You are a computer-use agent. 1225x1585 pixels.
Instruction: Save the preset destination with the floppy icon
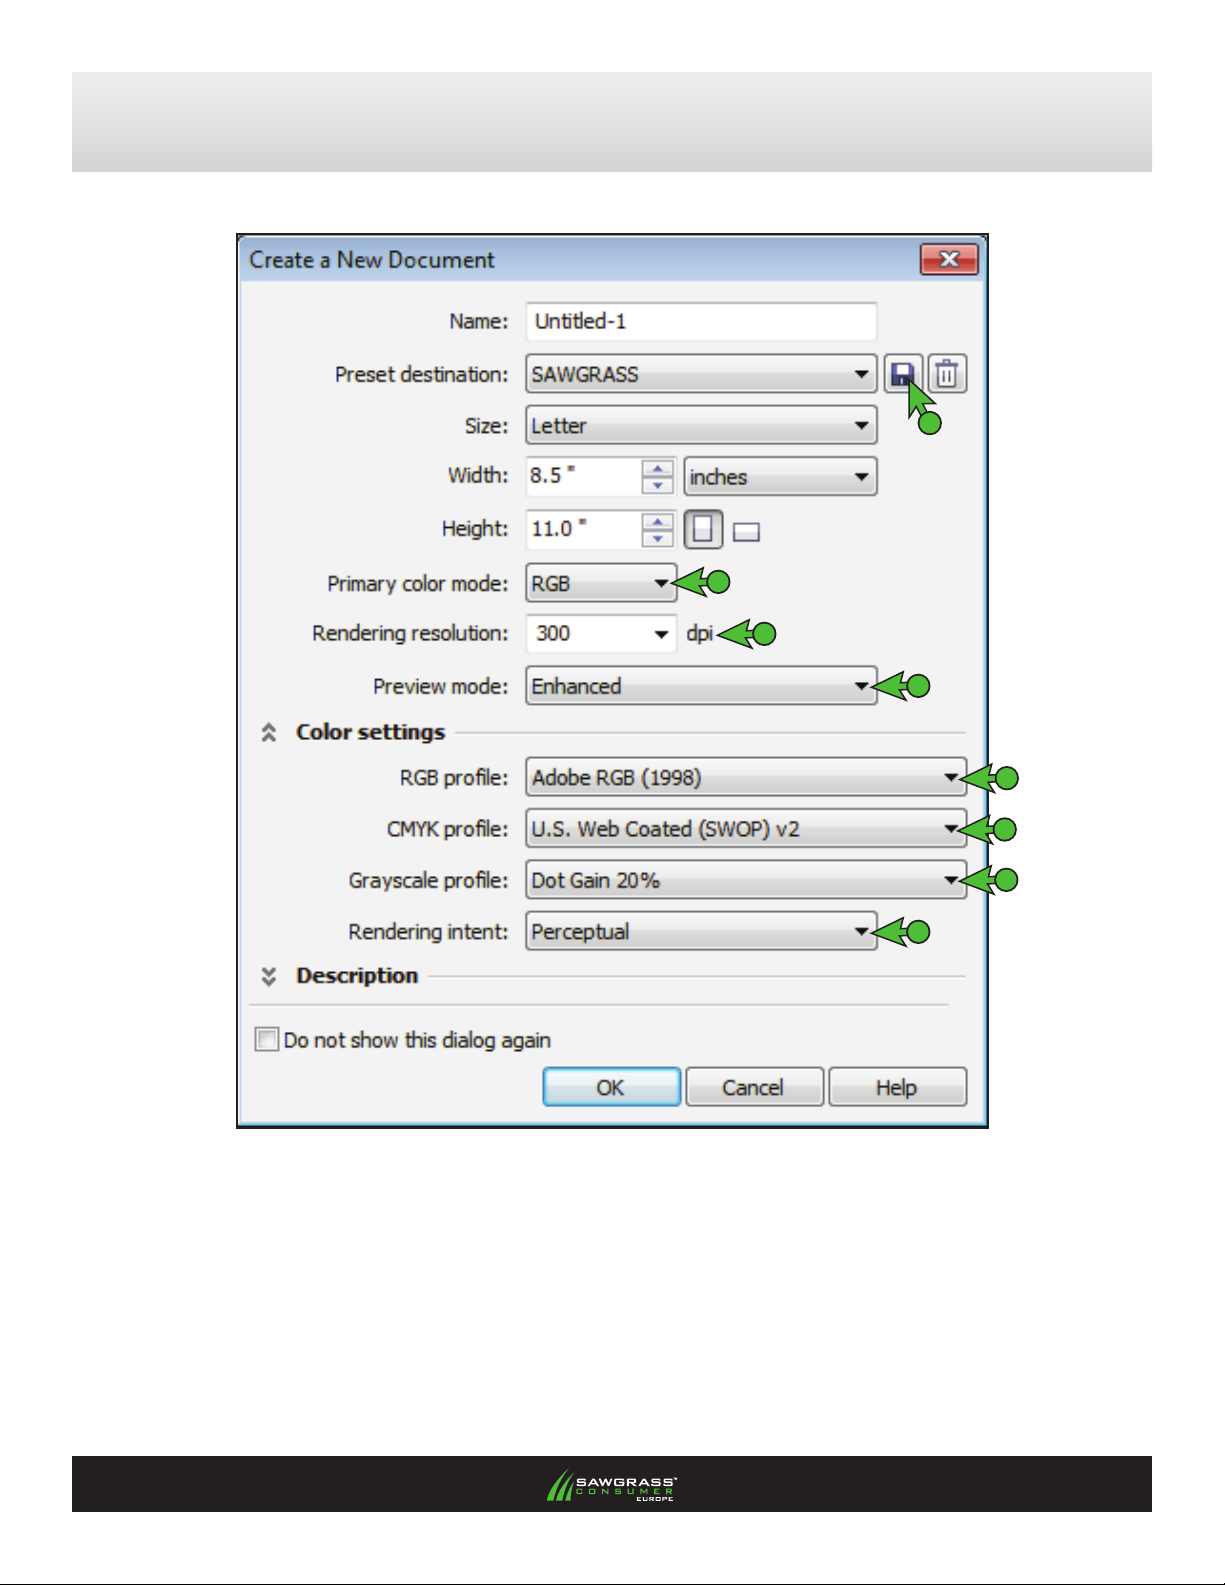[x=902, y=374]
